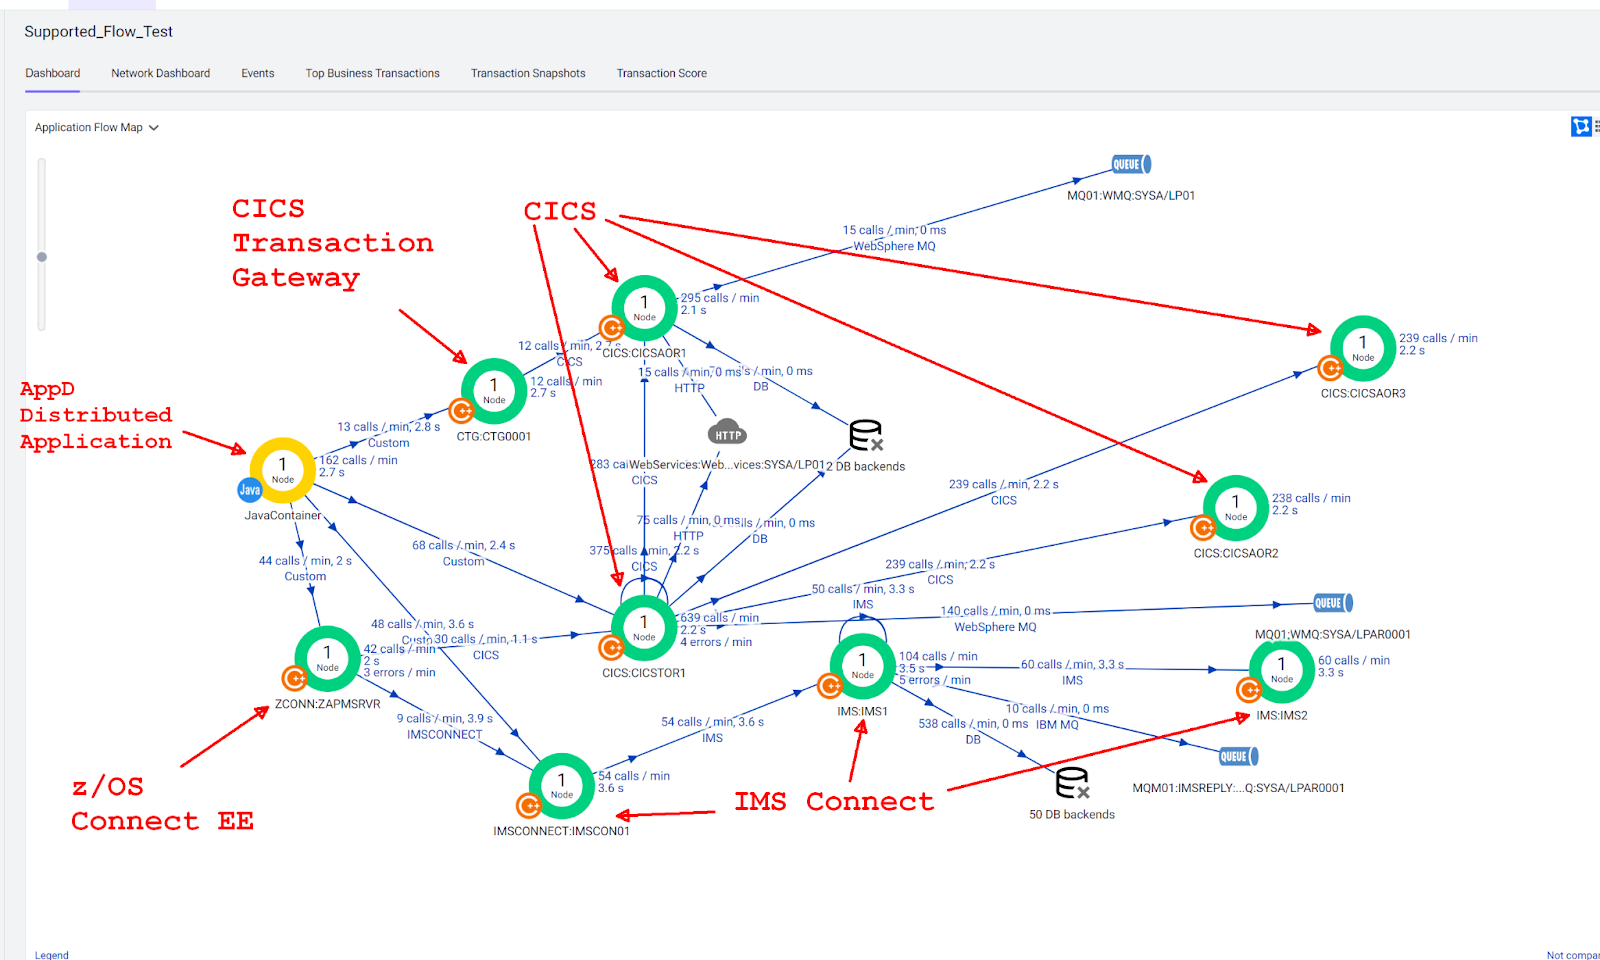
Task: Click the '54 calls / min, 3.6 s' IMS label
Action: (x=712, y=722)
